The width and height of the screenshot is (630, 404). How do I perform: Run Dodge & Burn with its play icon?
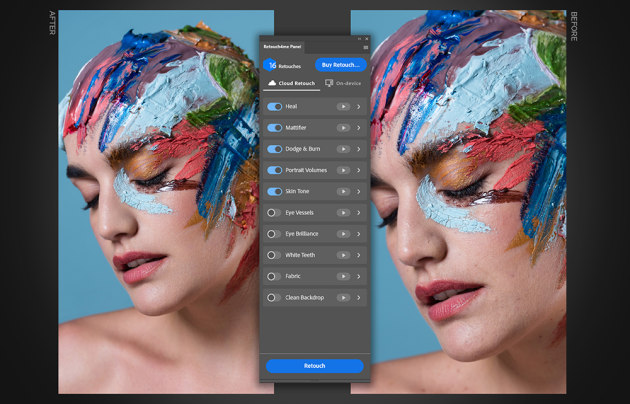click(343, 149)
